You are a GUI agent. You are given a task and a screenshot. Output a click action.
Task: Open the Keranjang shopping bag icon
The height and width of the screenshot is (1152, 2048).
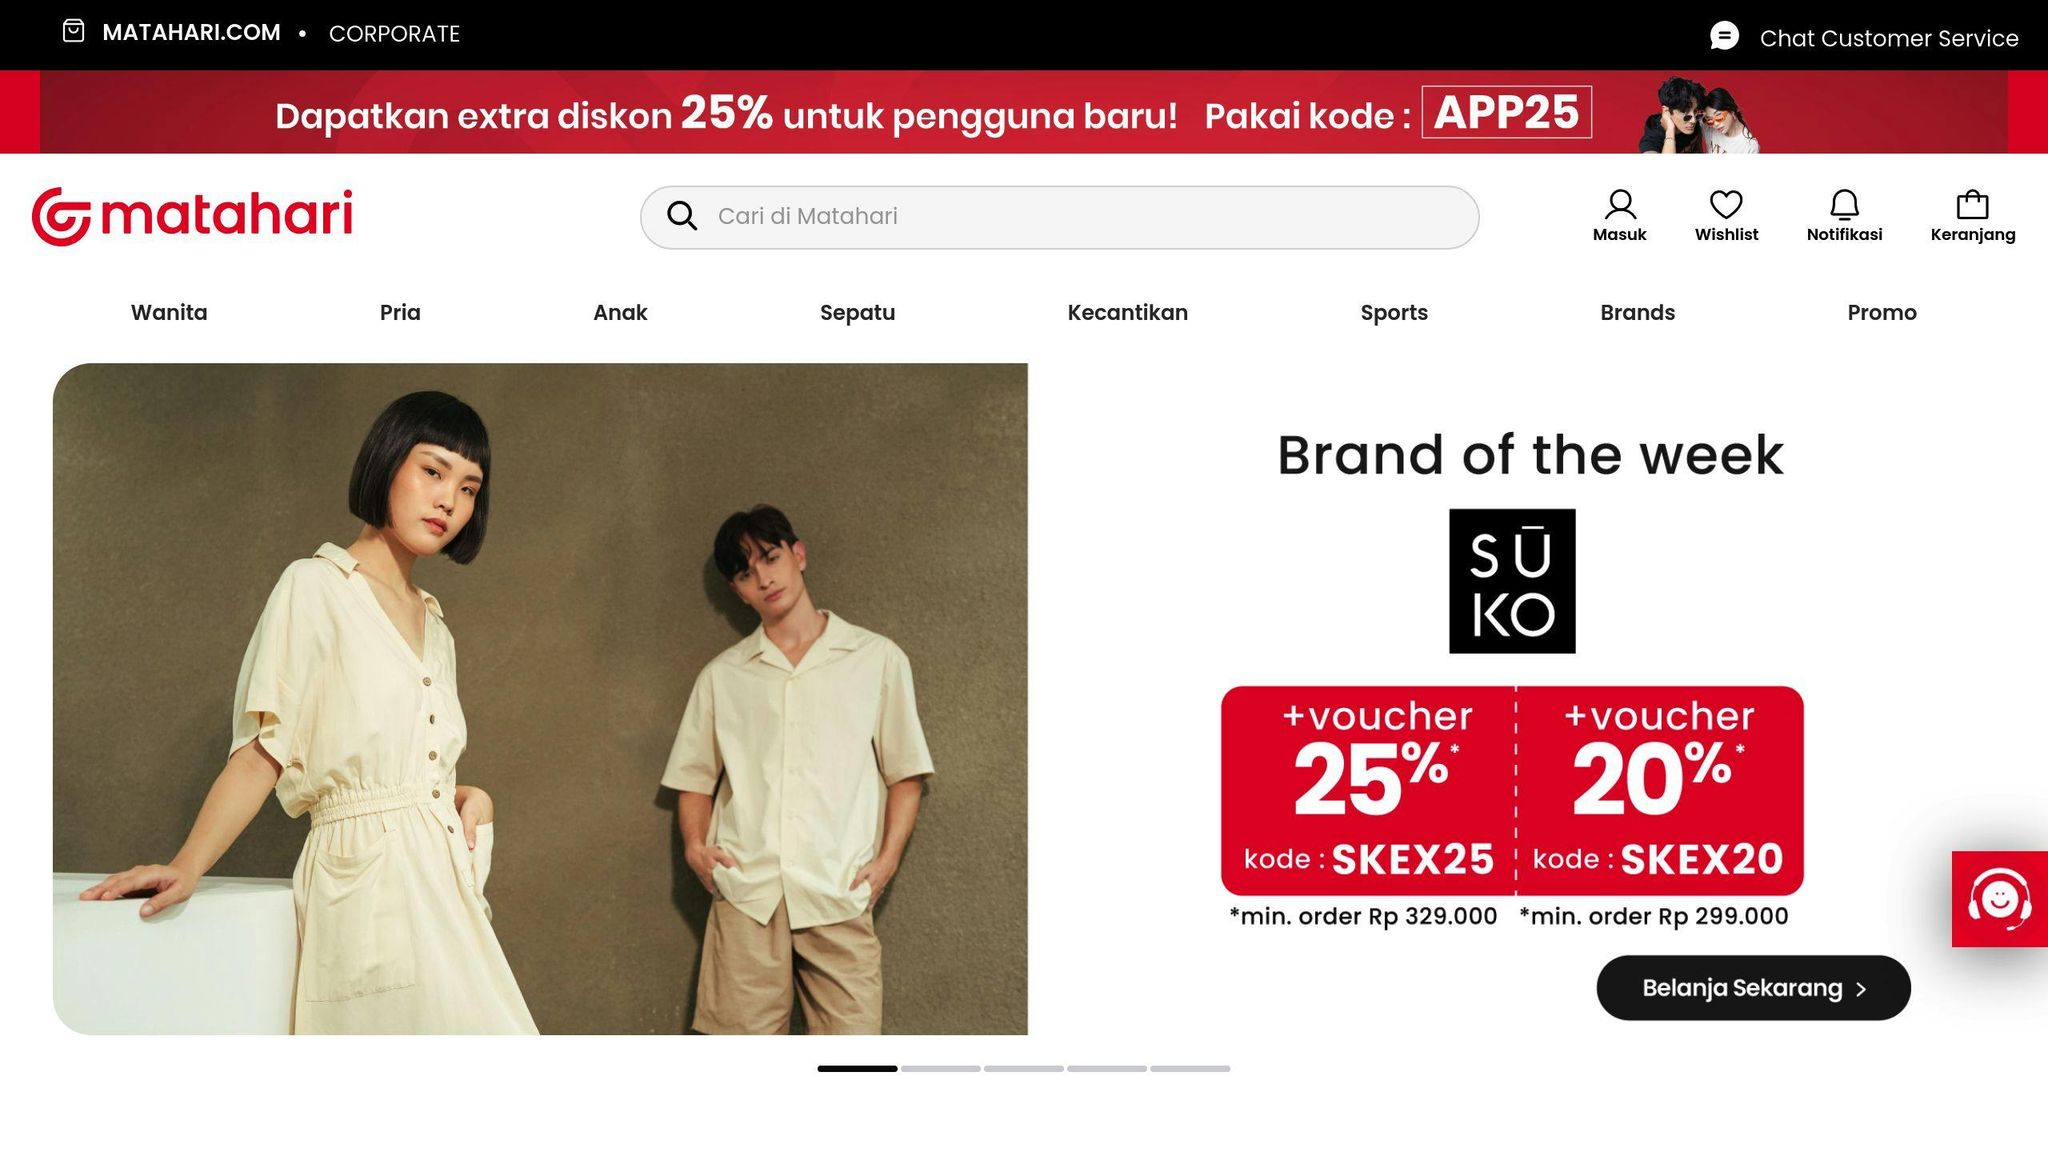click(x=1972, y=204)
